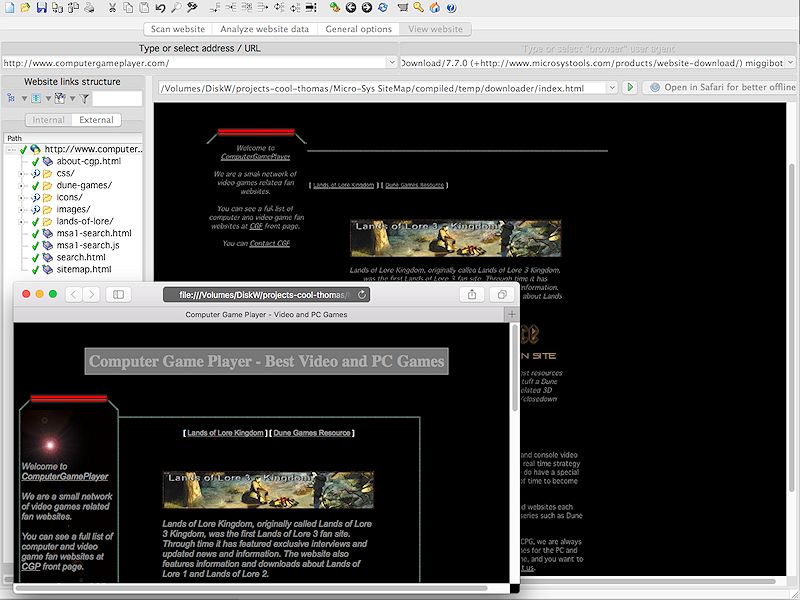Go back using Safari back chevron

[73, 294]
